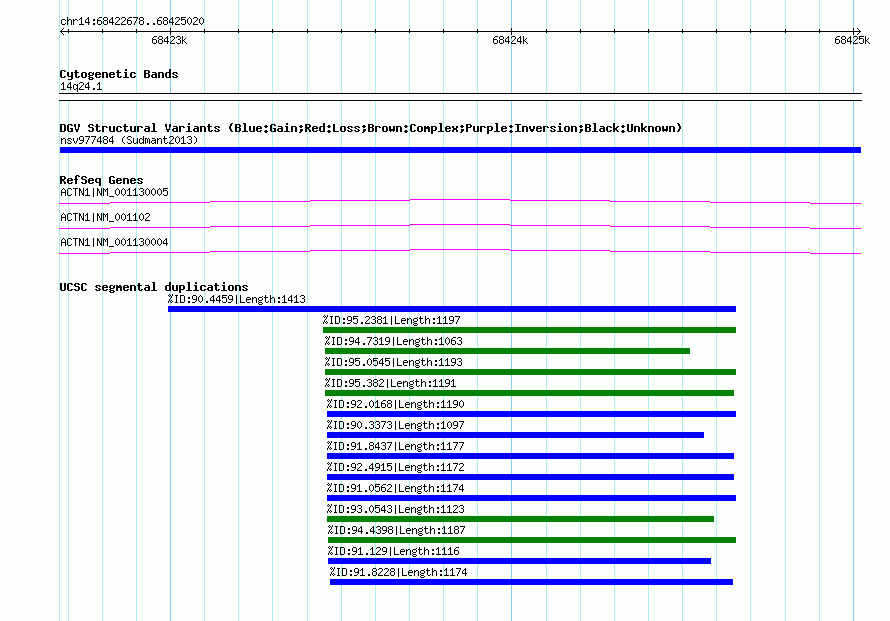Image resolution: width=890 pixels, height=621 pixels.
Task: Click the blue bar for Length:1413 duplication
Action: (452, 309)
